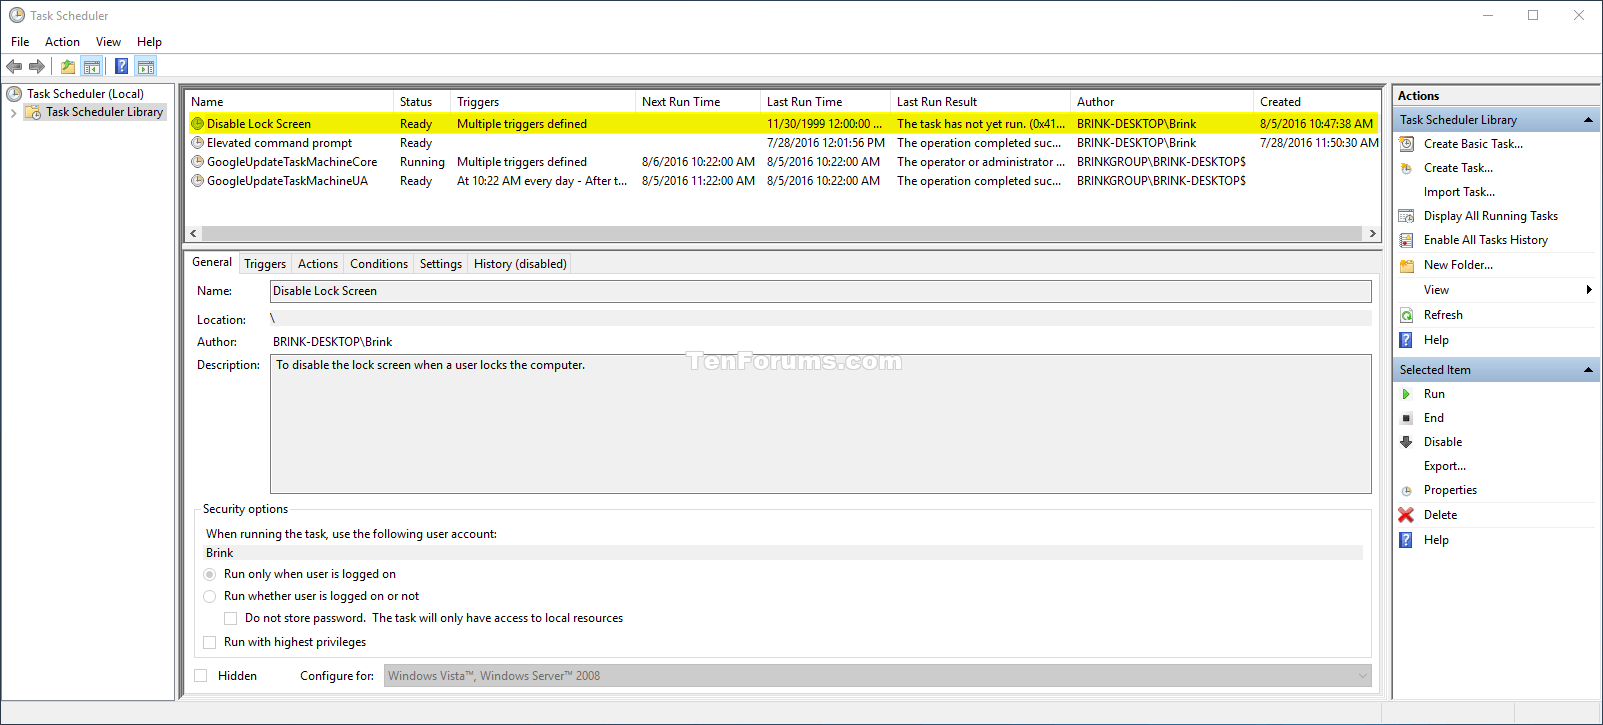Sort tasks by the Status column header
Screen dimensions: 1603x725
click(x=422, y=102)
